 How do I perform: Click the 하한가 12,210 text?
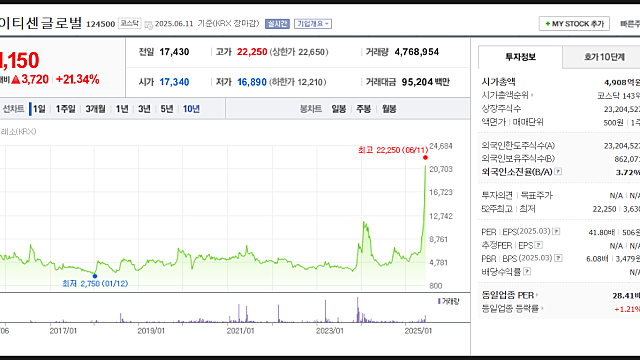298,82
